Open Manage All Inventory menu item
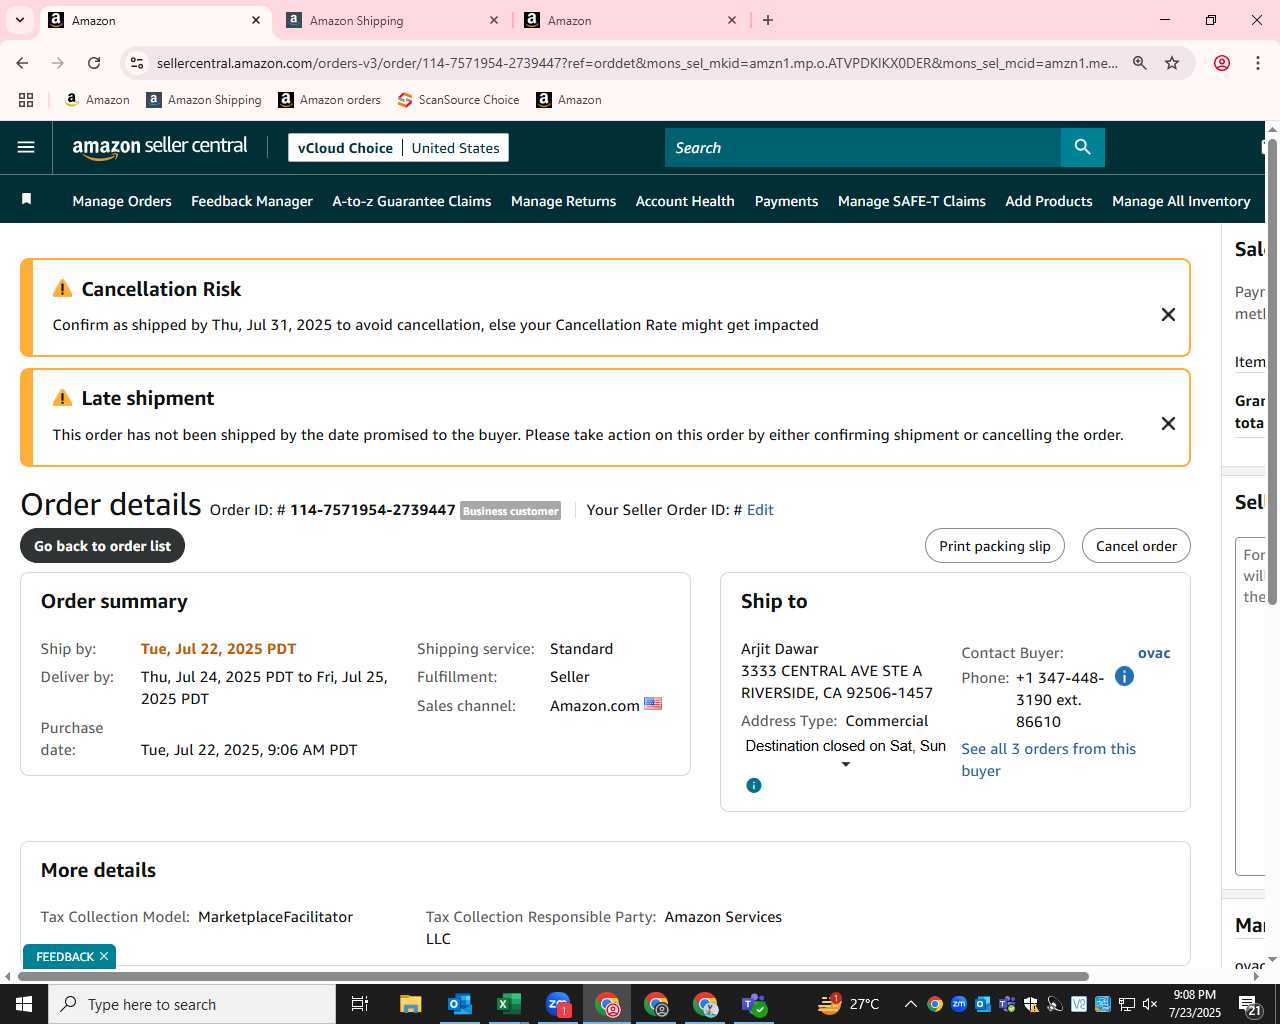Viewport: 1280px width, 1024px height. point(1181,201)
